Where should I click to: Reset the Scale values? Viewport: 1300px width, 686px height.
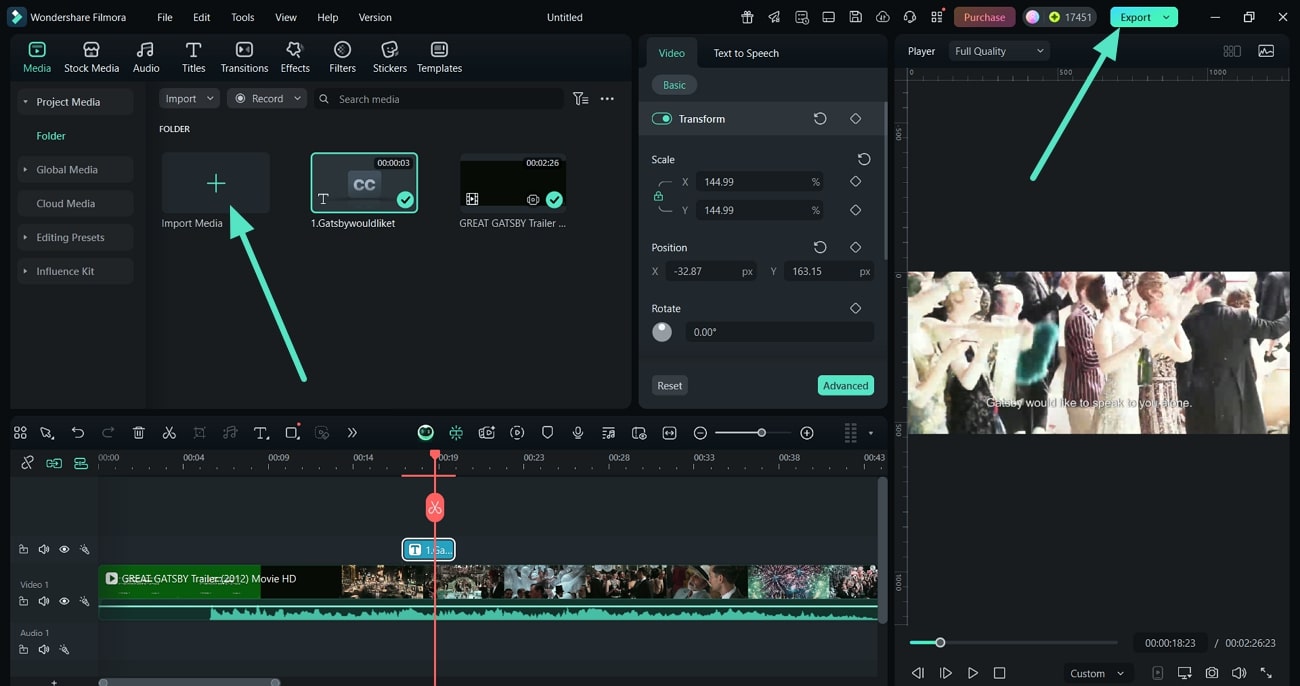click(x=864, y=159)
